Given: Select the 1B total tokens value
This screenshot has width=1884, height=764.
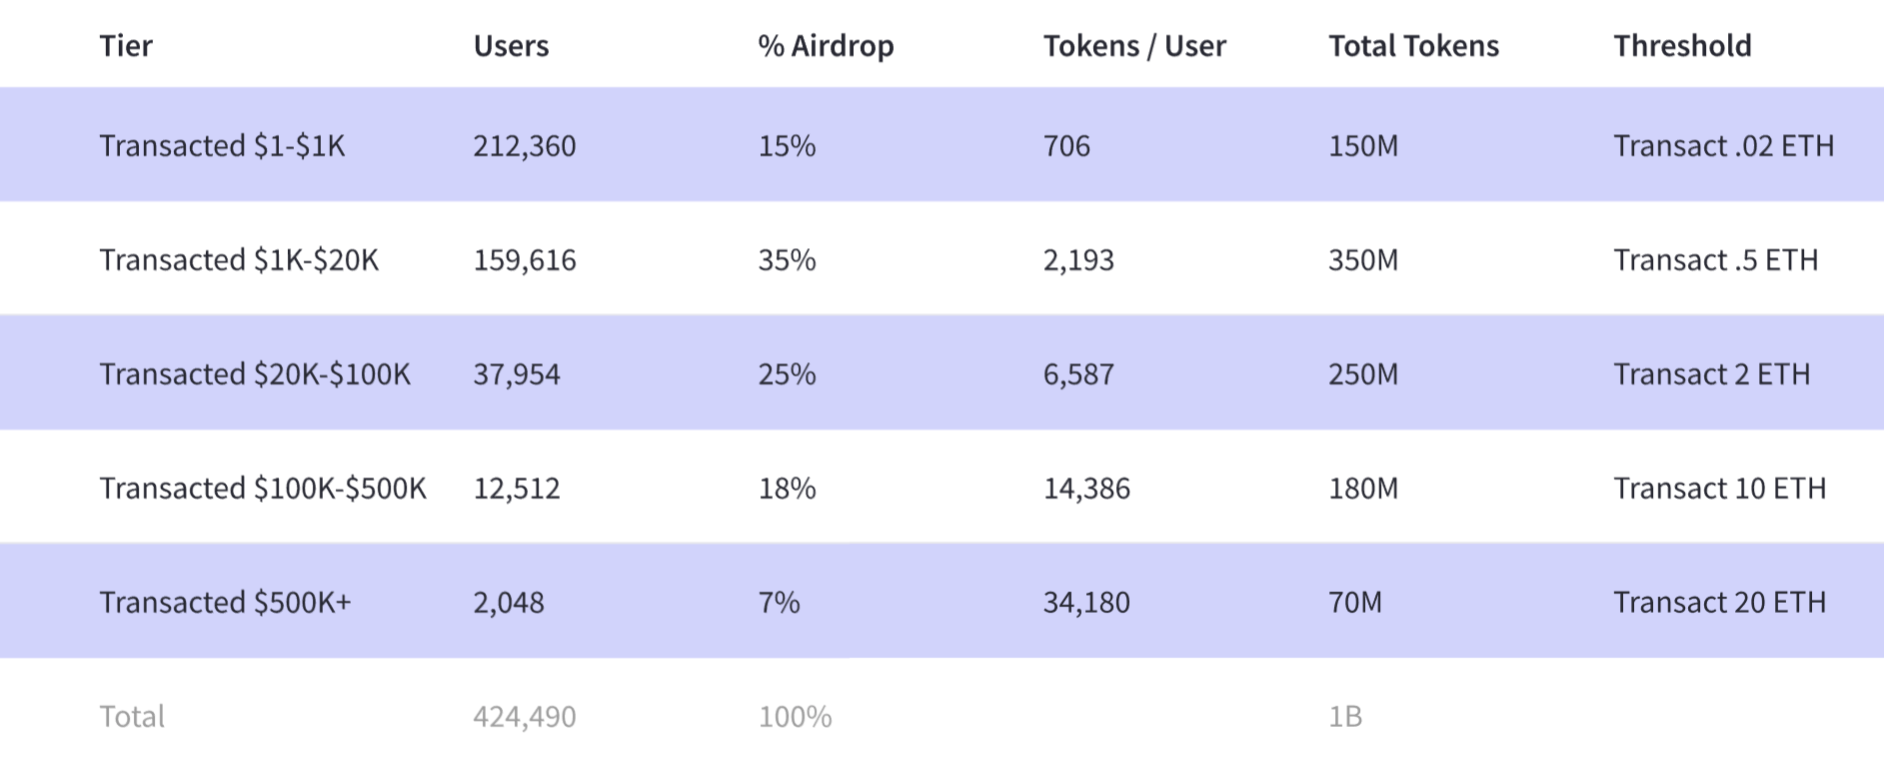Looking at the screenshot, I should [1345, 716].
